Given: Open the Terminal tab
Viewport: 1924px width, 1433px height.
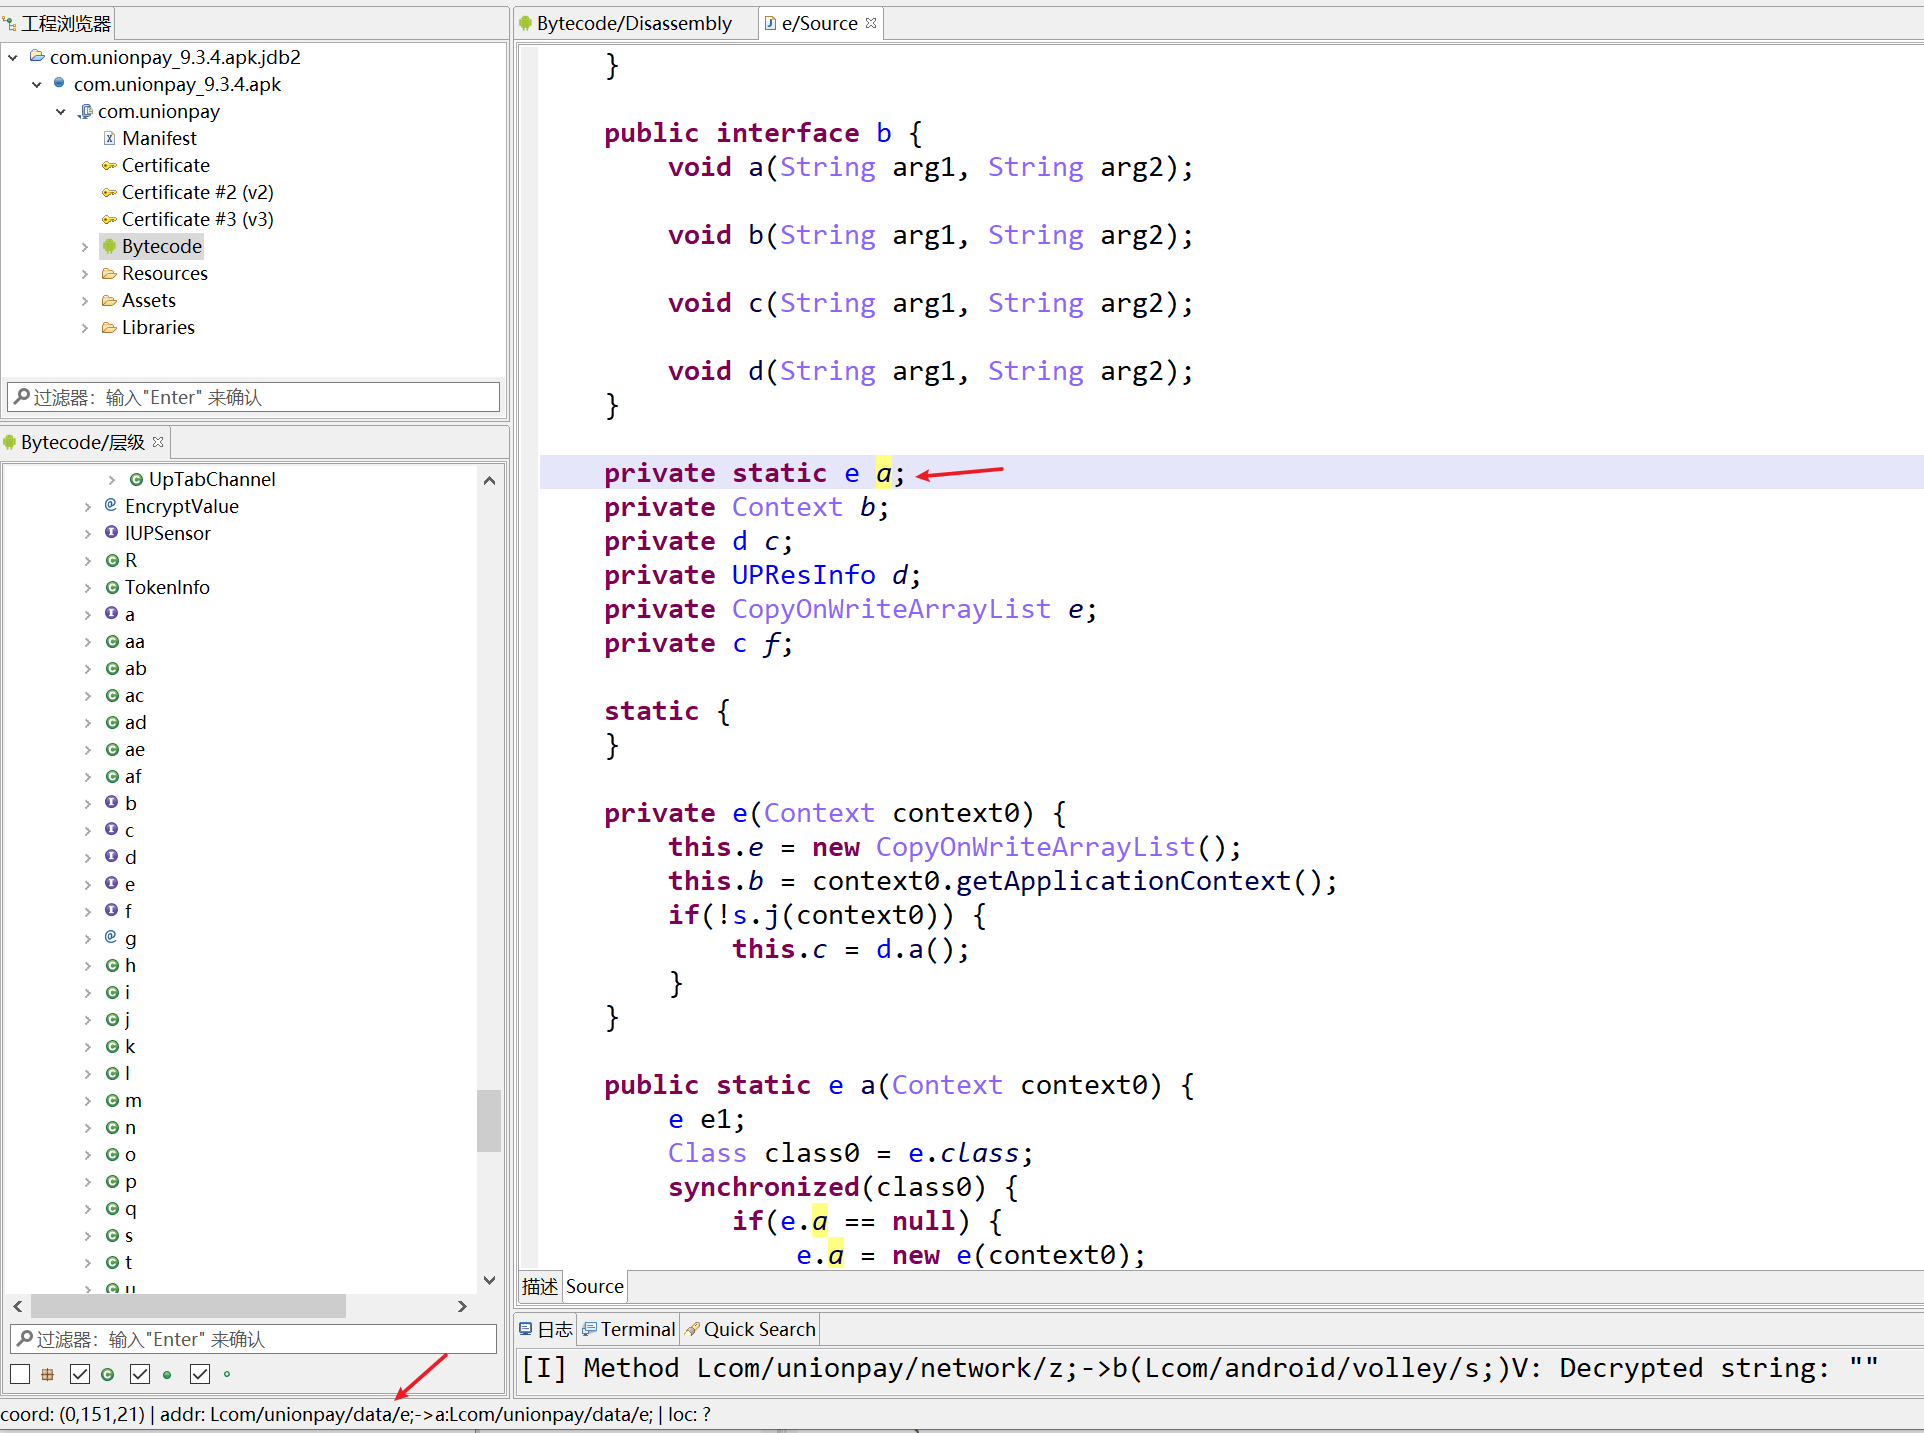Looking at the screenshot, I should coord(637,1329).
